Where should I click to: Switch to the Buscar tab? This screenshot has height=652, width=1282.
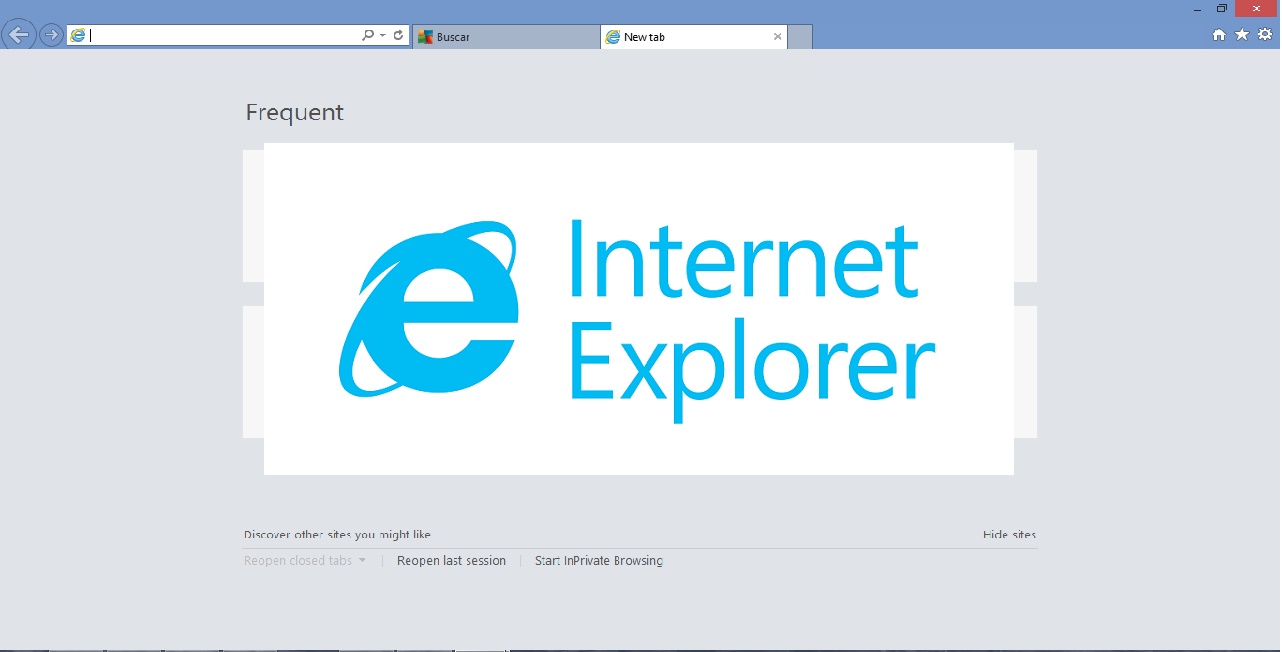506,37
